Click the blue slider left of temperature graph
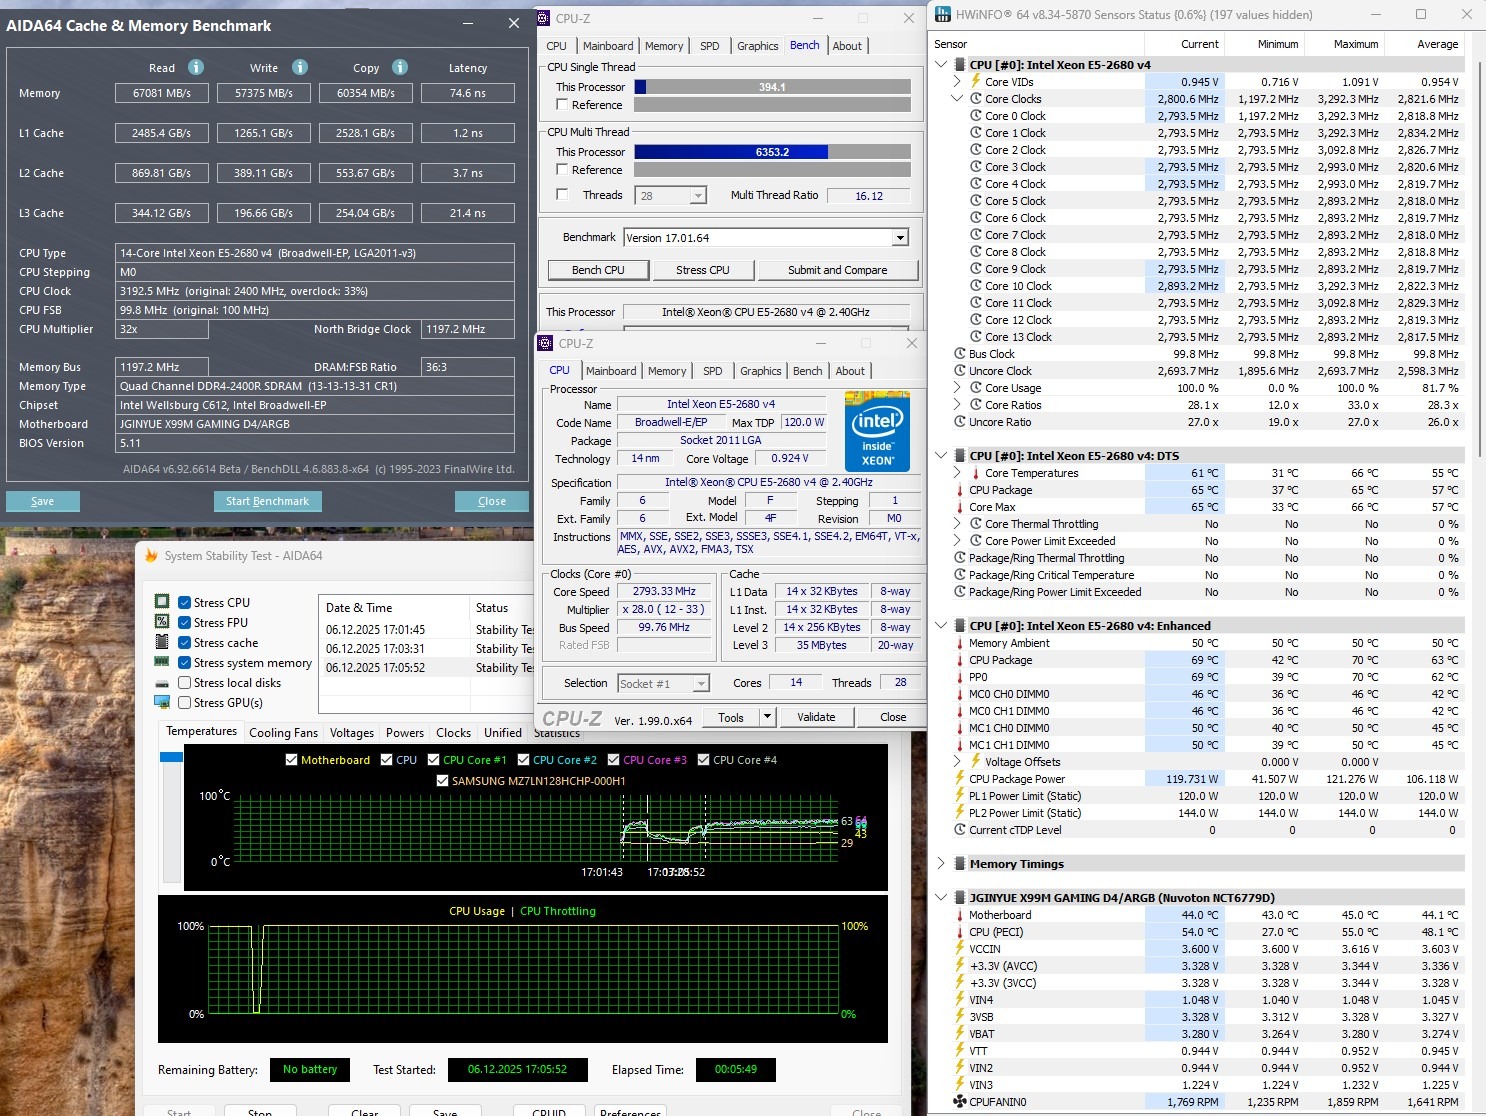This screenshot has width=1486, height=1116. click(171, 758)
